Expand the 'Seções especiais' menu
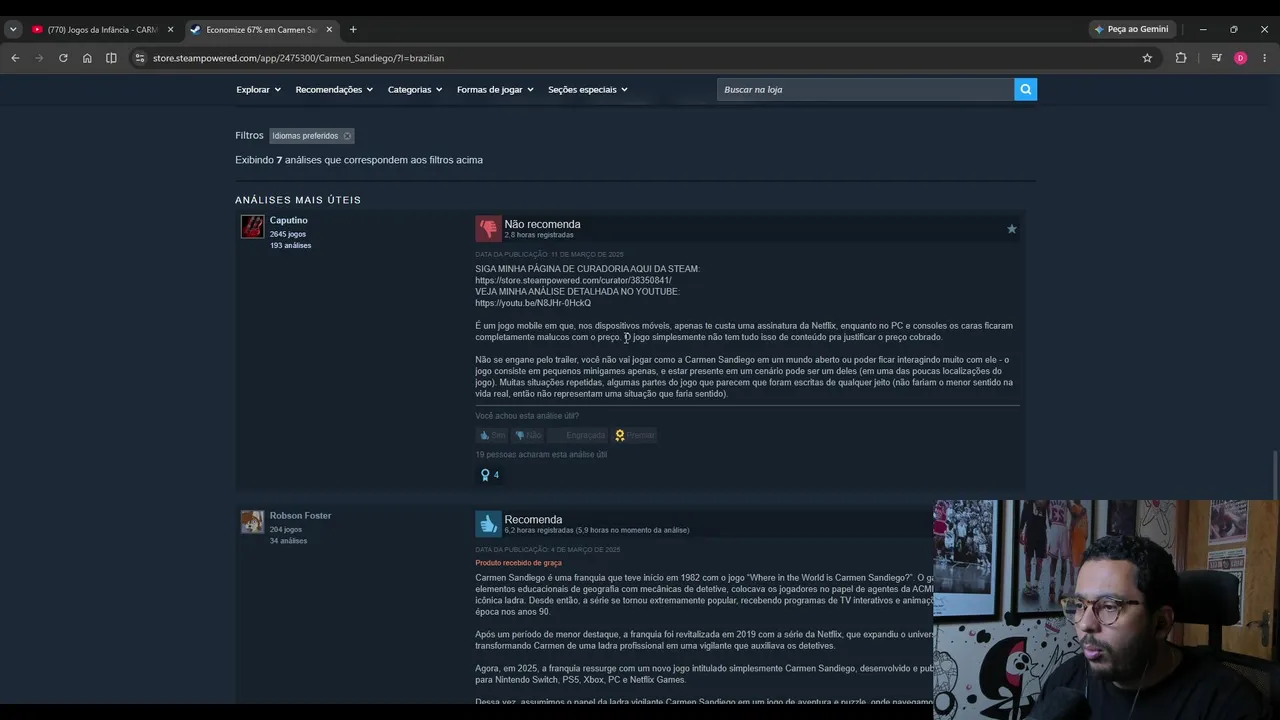Screen dimensions: 1280x720 point(588,89)
